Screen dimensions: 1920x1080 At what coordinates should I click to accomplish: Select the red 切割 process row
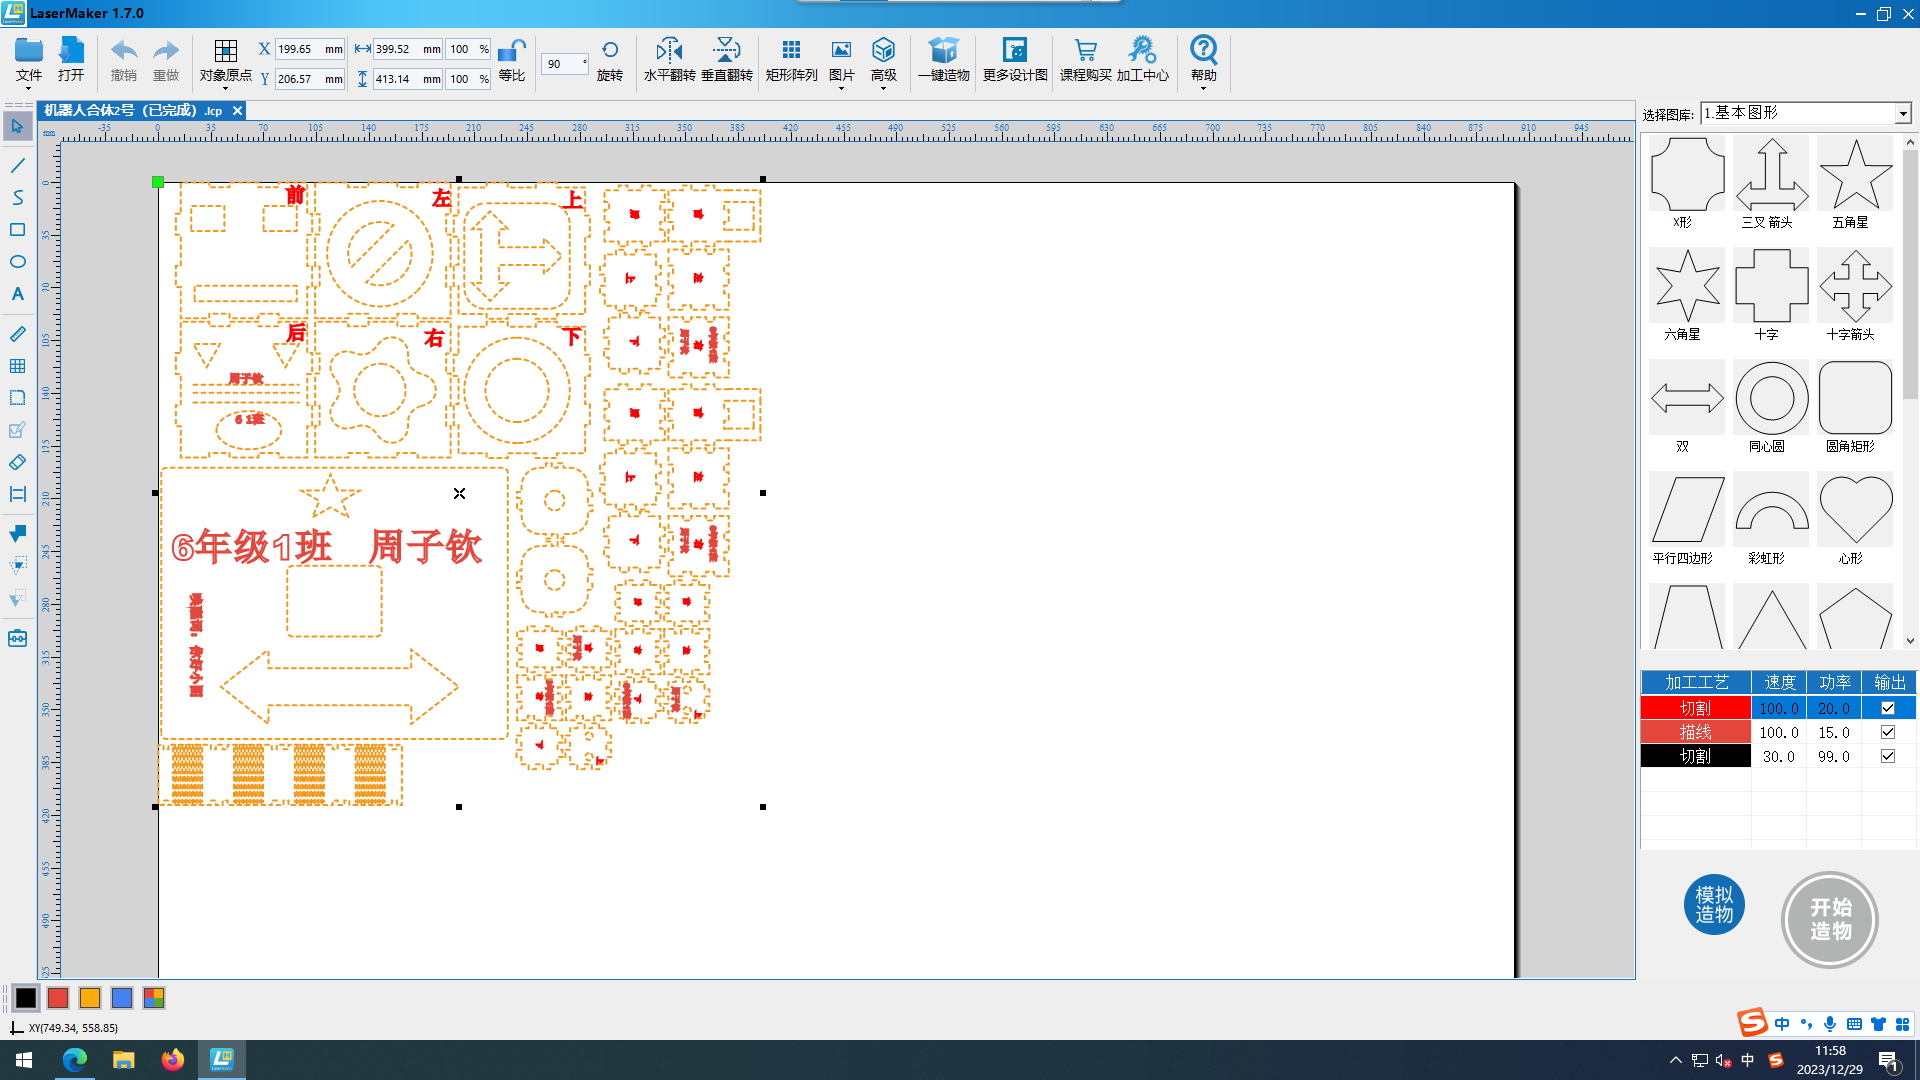pos(1778,708)
